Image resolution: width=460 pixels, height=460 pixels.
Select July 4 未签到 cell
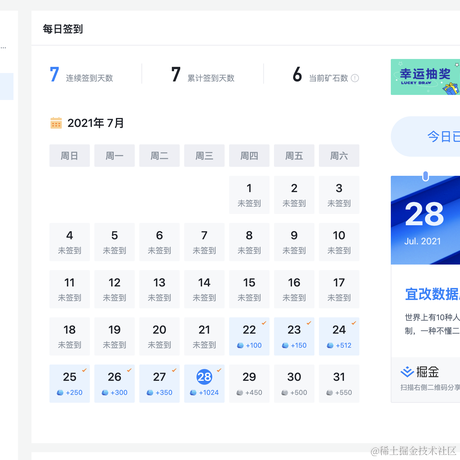click(x=69, y=242)
